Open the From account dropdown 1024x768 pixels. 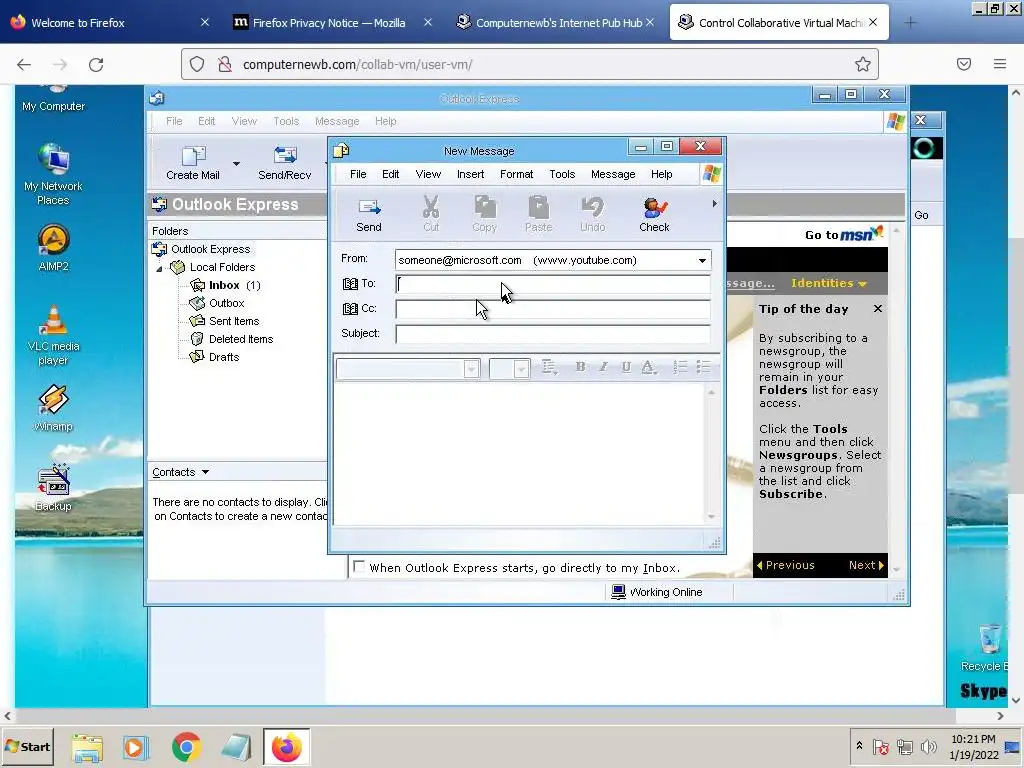(703, 261)
